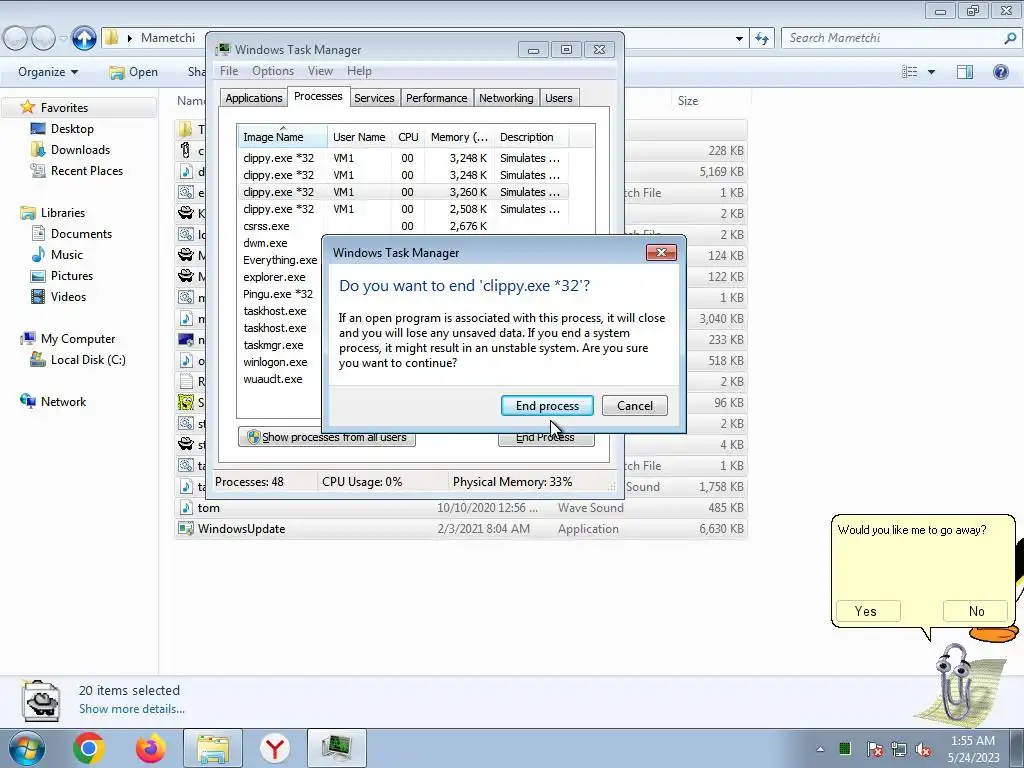
Task: Answer No to Clippy's balloon
Action: coord(976,611)
